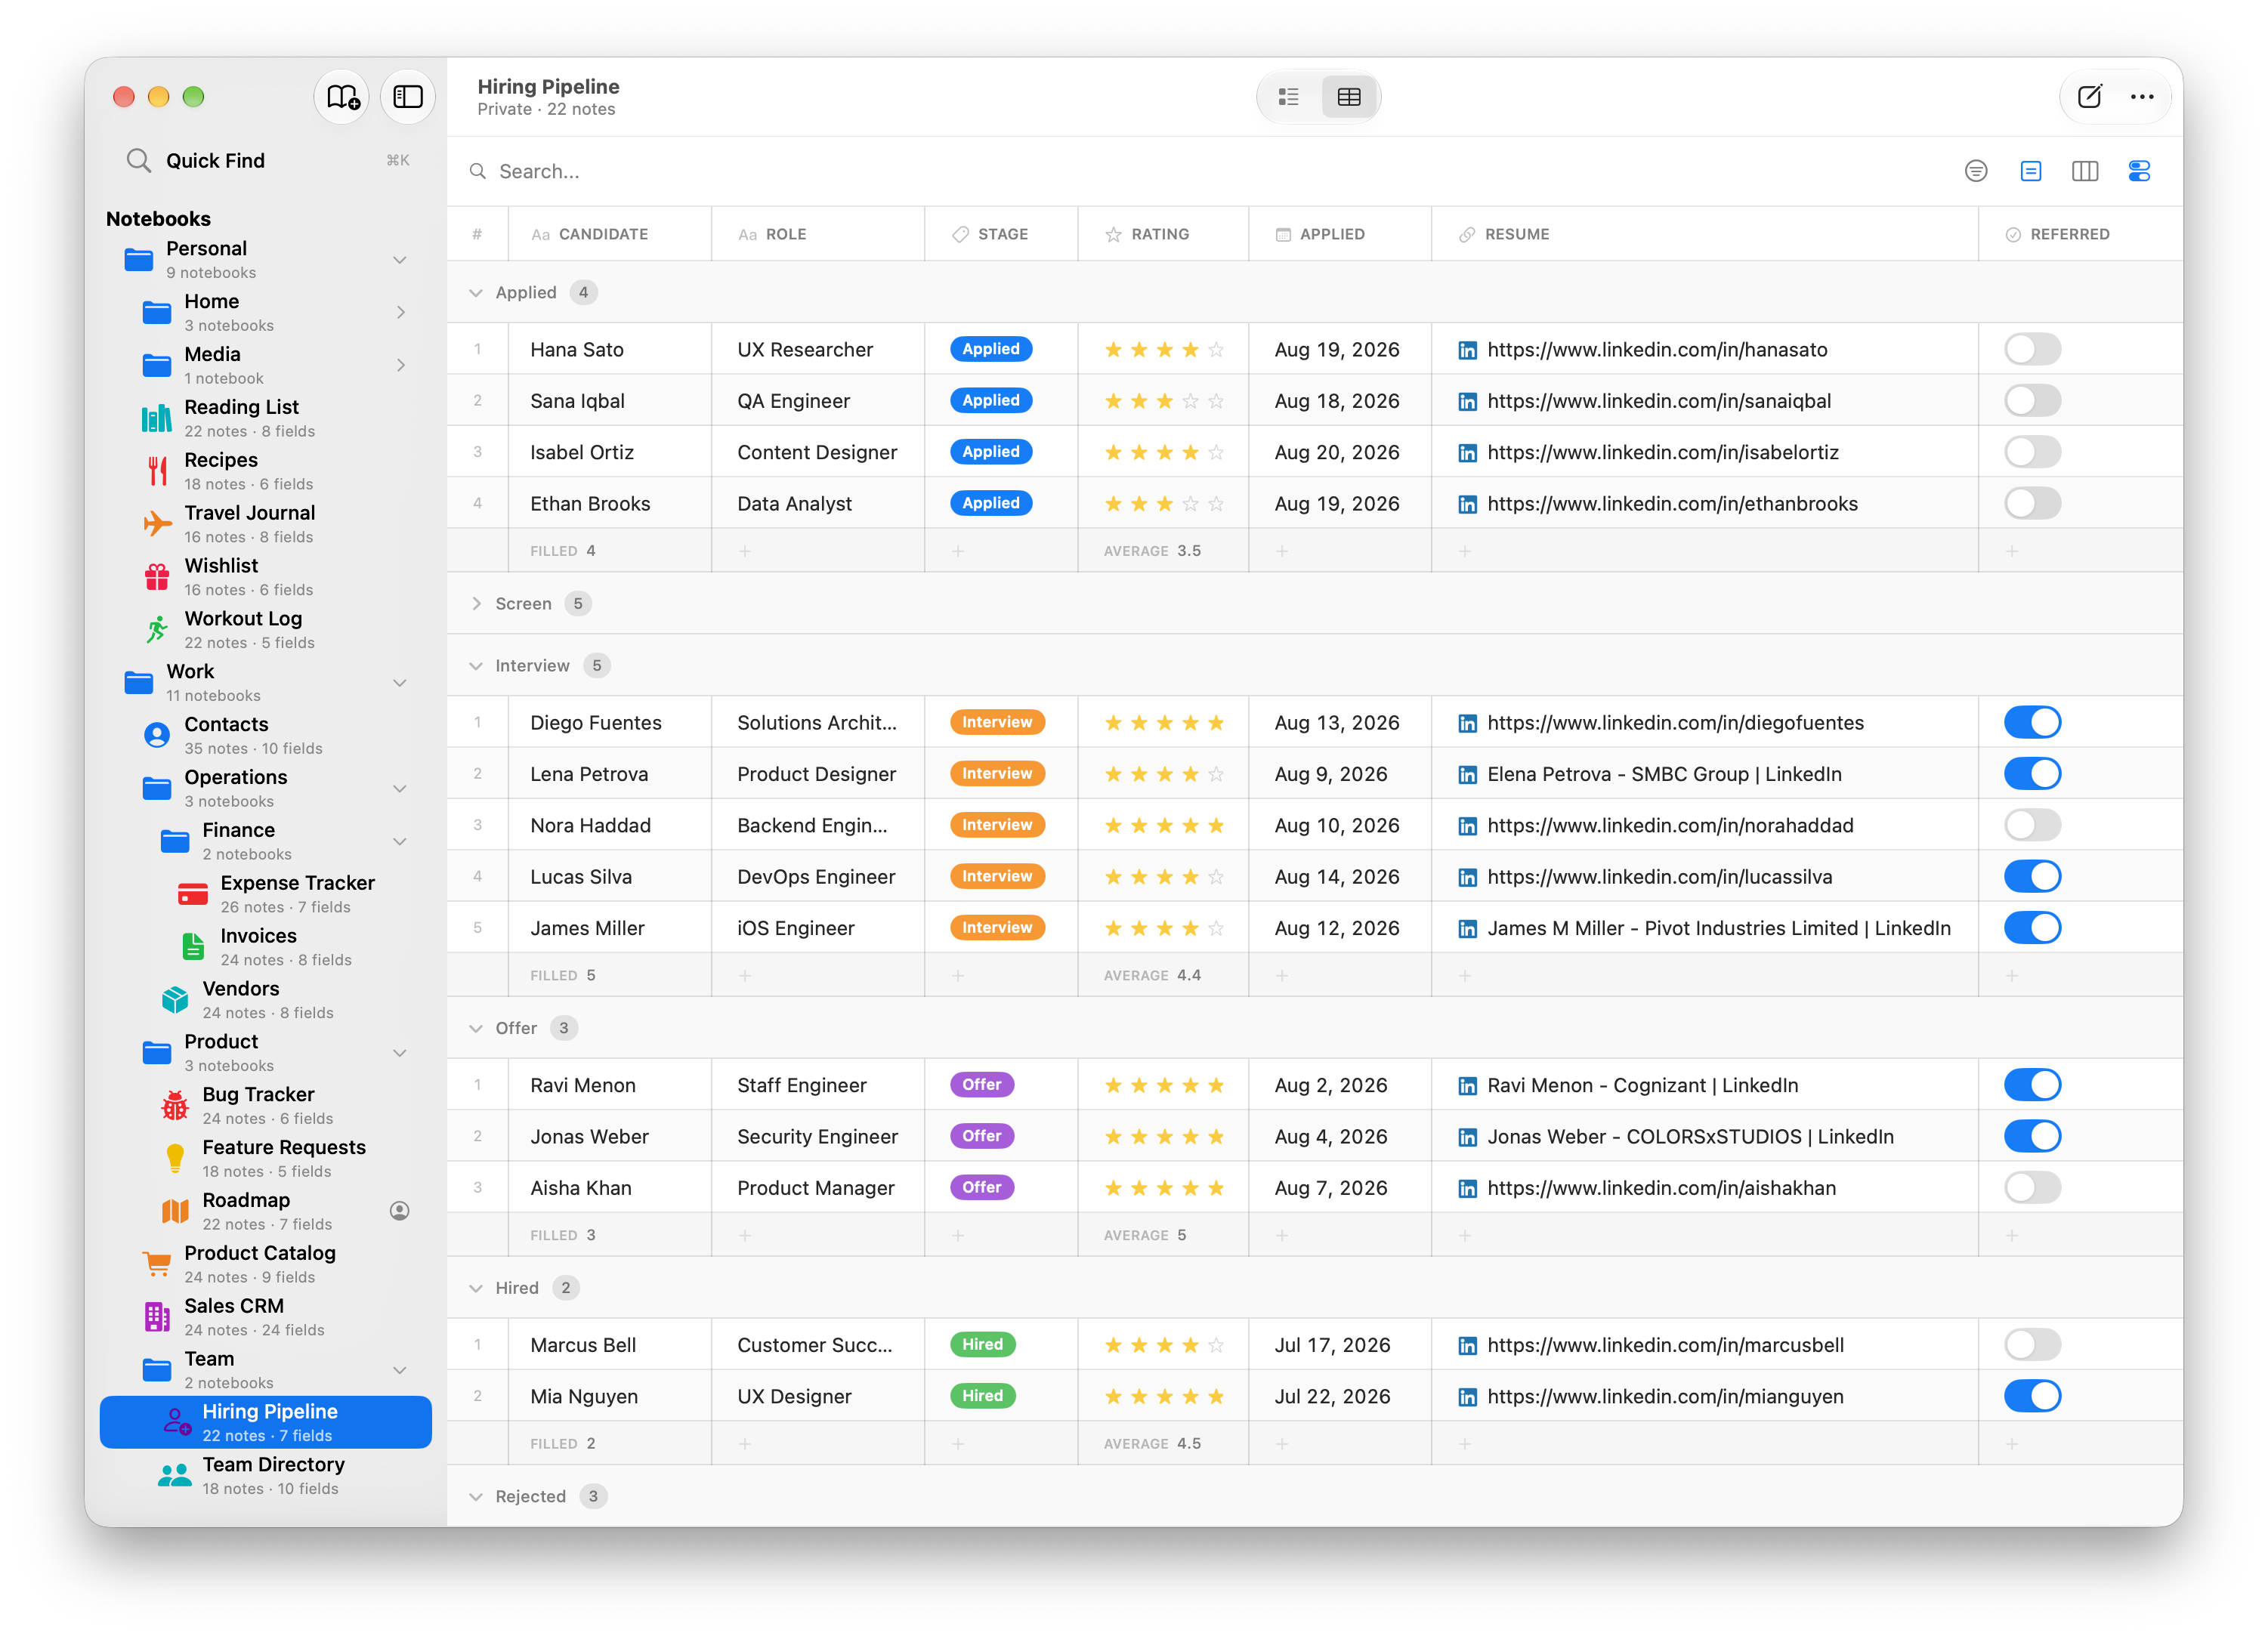Click the Sales CRM building icon
The image size is (2268, 1639).
(157, 1317)
